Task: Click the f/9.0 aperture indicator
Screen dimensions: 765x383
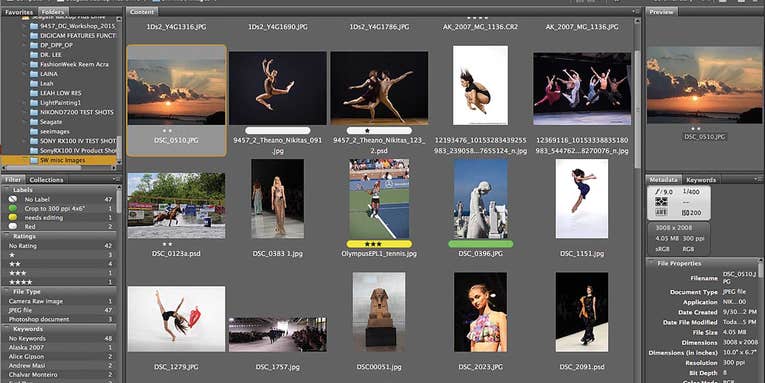Action: coord(664,192)
